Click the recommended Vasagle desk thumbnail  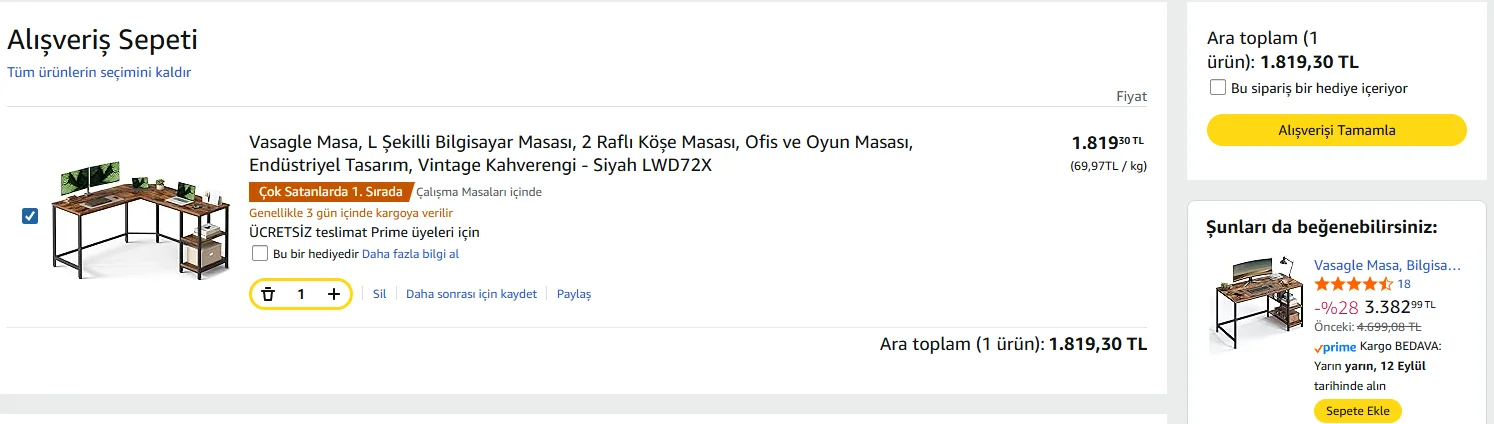pos(1255,305)
